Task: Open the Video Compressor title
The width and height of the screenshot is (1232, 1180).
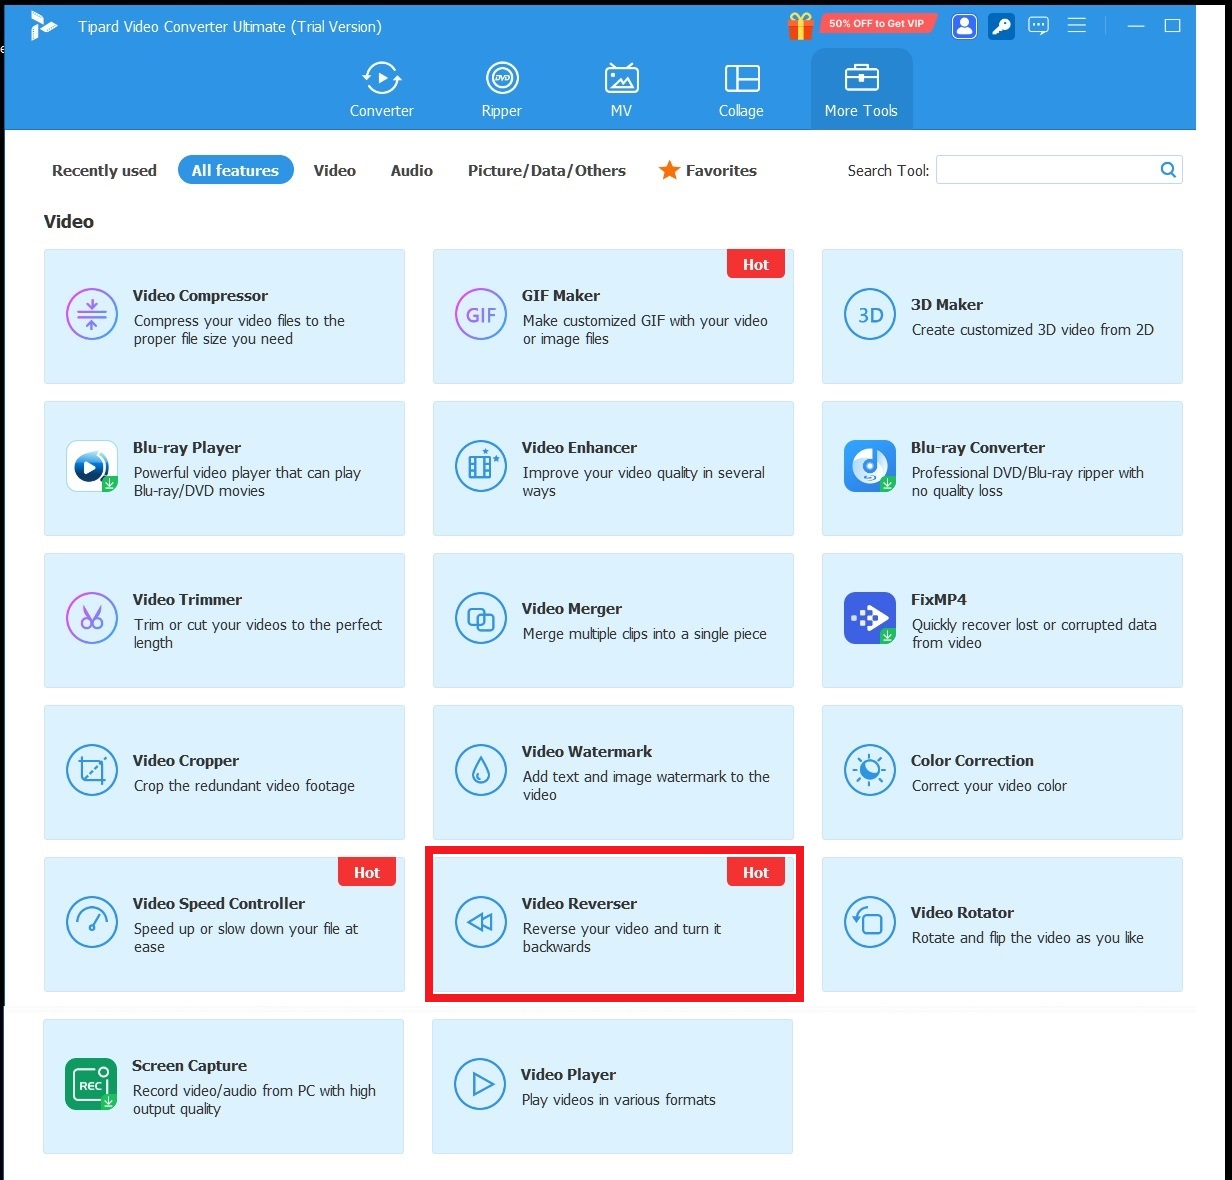Action: point(200,296)
